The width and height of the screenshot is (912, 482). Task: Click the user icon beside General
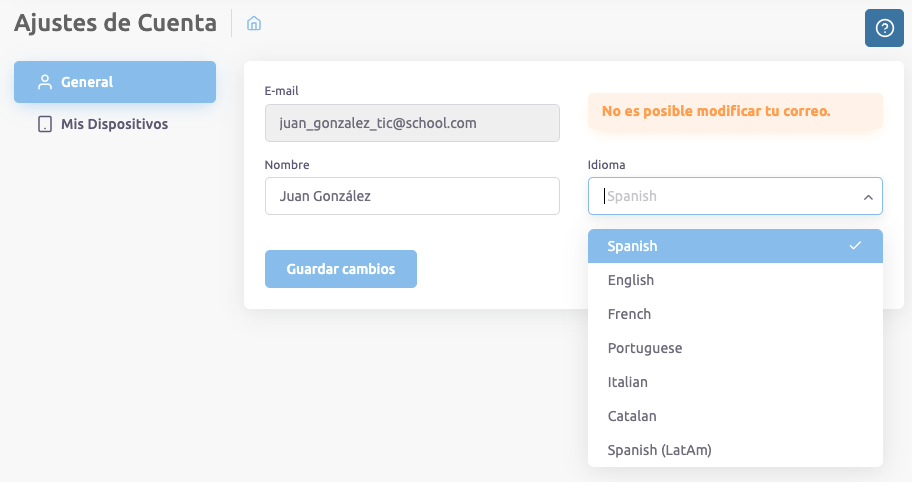click(44, 82)
